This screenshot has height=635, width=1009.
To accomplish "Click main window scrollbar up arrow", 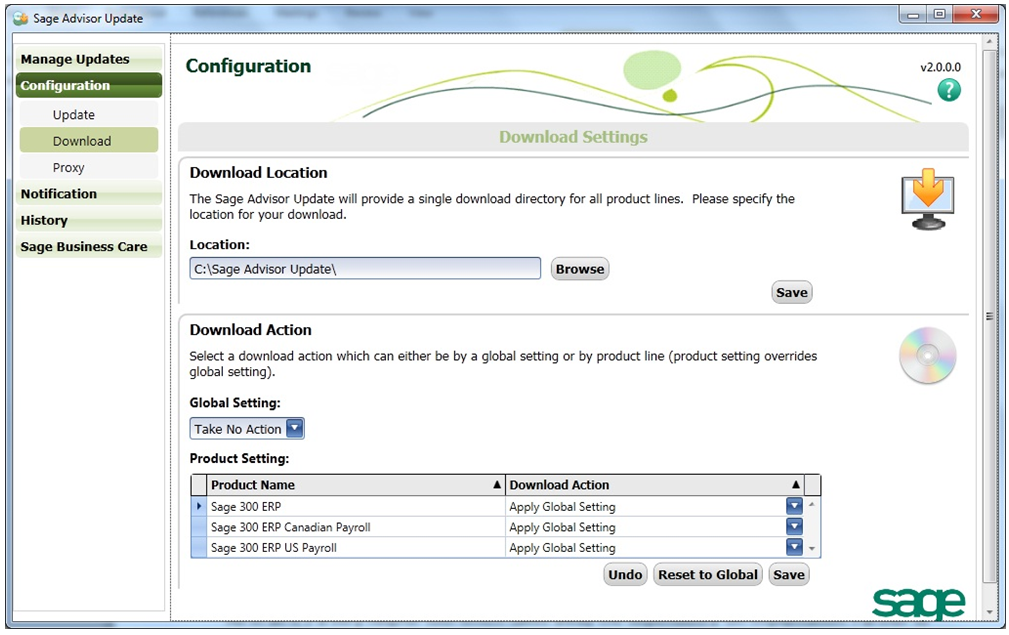I will 990,42.
